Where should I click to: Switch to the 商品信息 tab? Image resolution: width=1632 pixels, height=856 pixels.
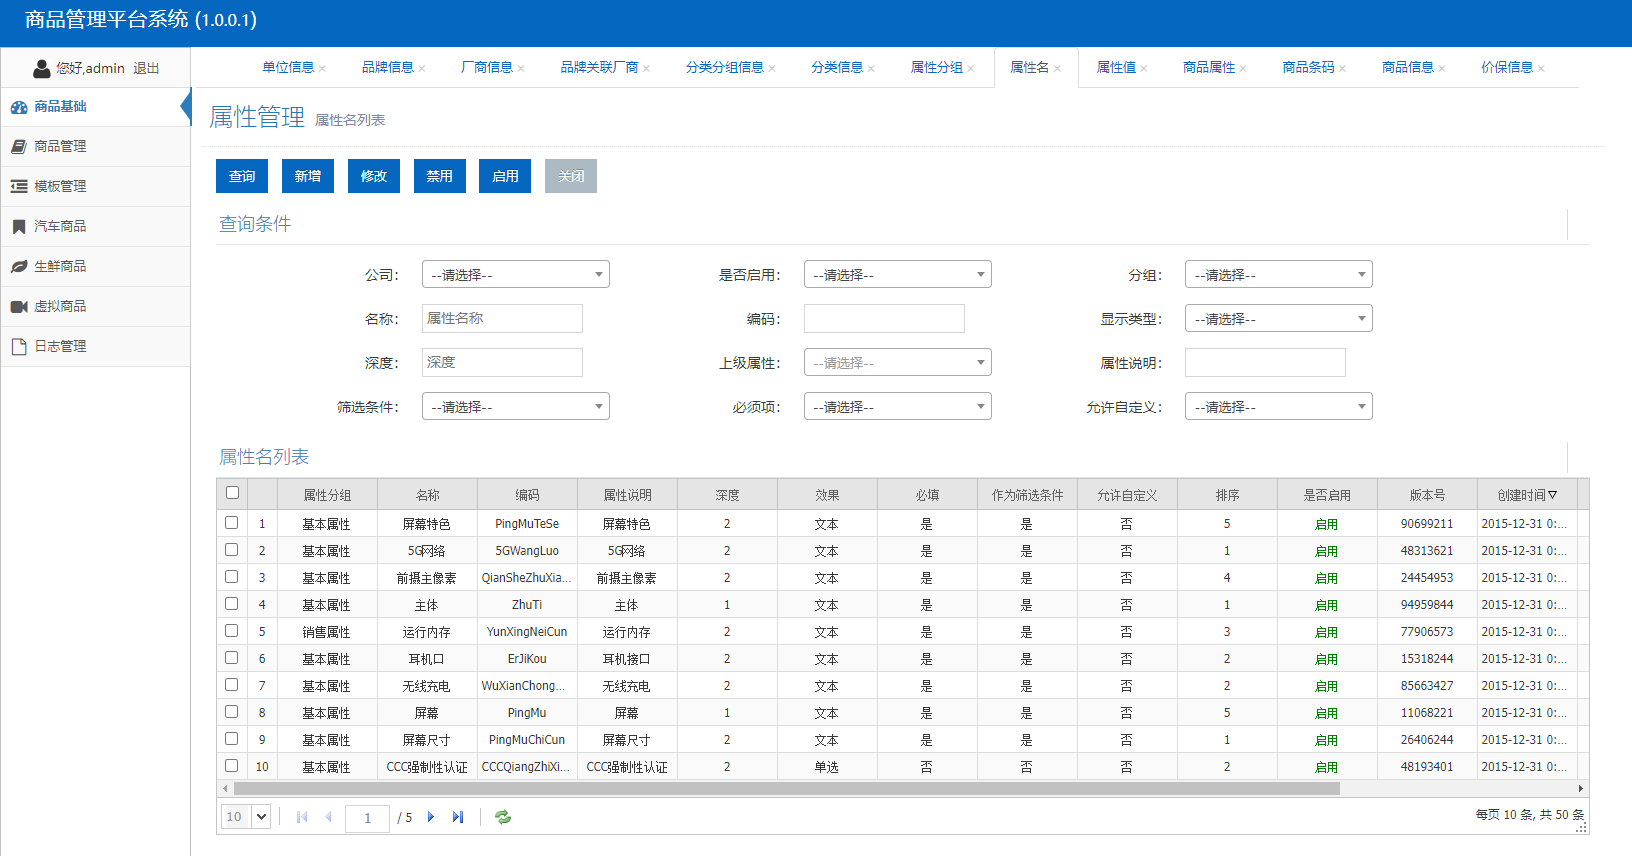coord(1408,68)
